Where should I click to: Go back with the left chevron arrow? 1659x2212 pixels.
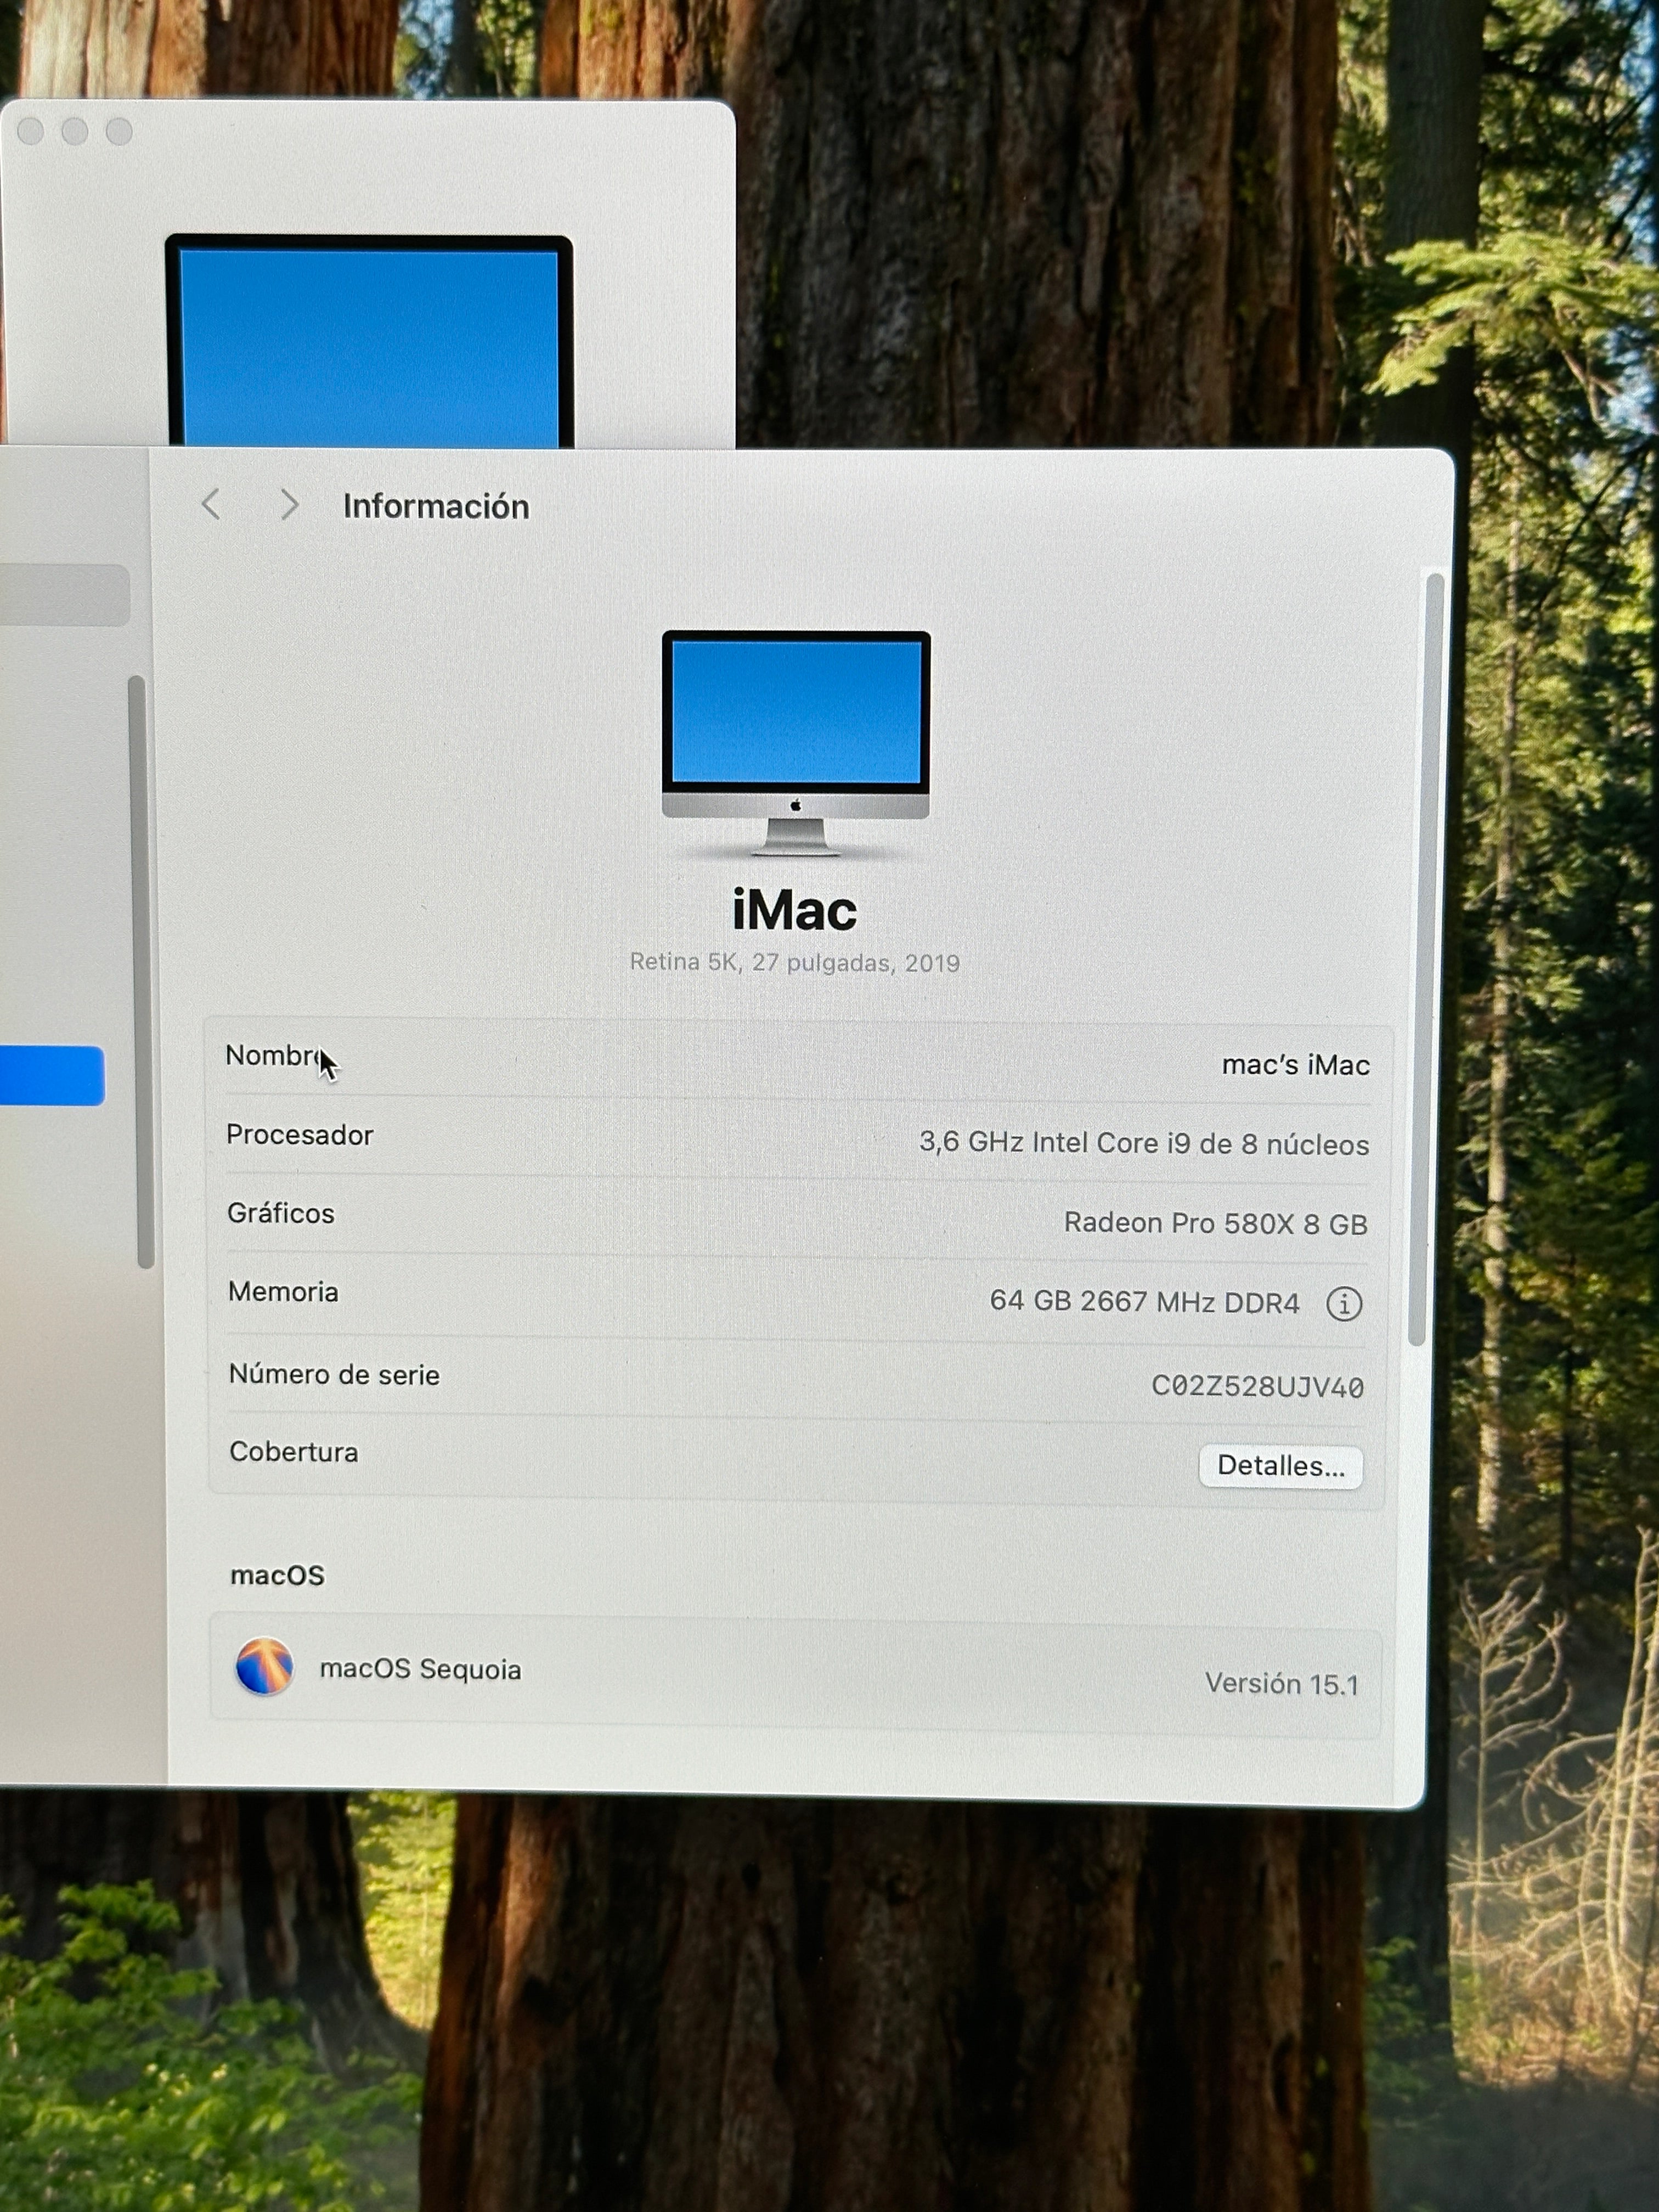210,504
